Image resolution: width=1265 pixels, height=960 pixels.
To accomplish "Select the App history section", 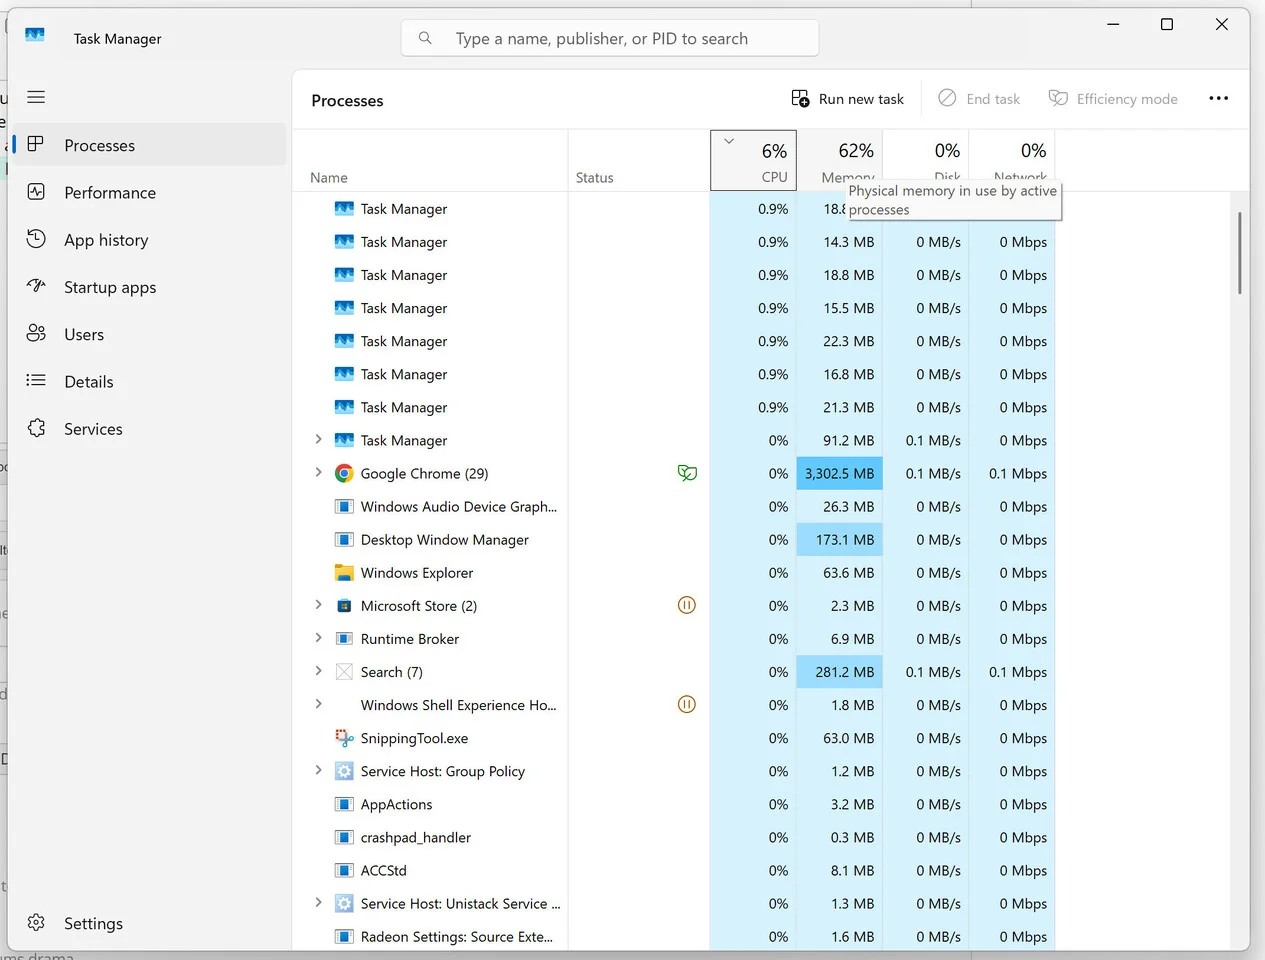I will pyautogui.click(x=107, y=239).
